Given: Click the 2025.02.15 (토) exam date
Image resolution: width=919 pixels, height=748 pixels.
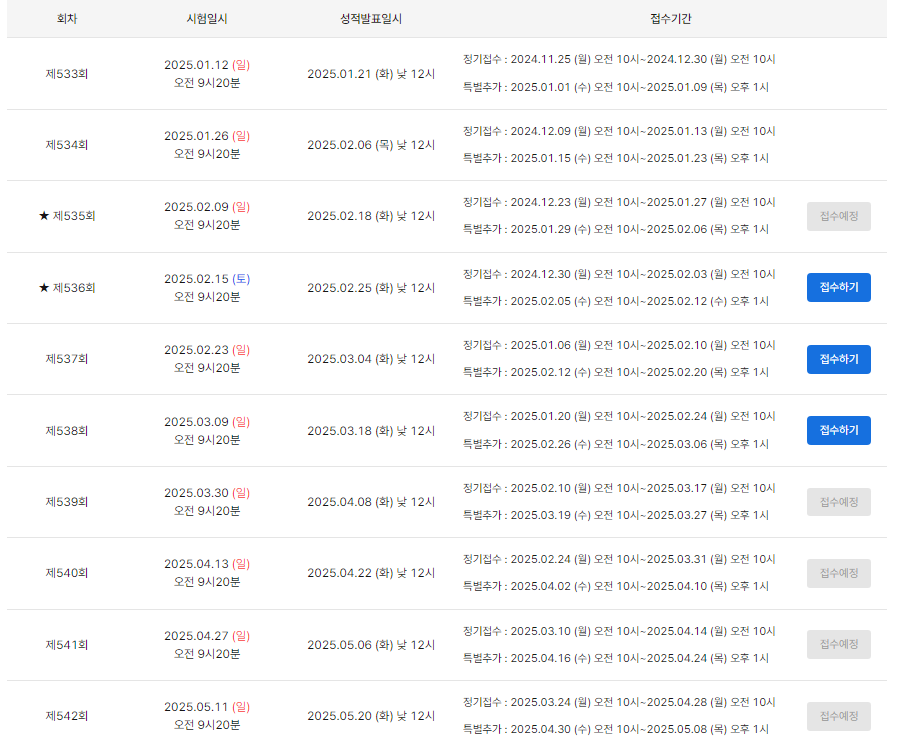Looking at the screenshot, I should pyautogui.click(x=207, y=279).
